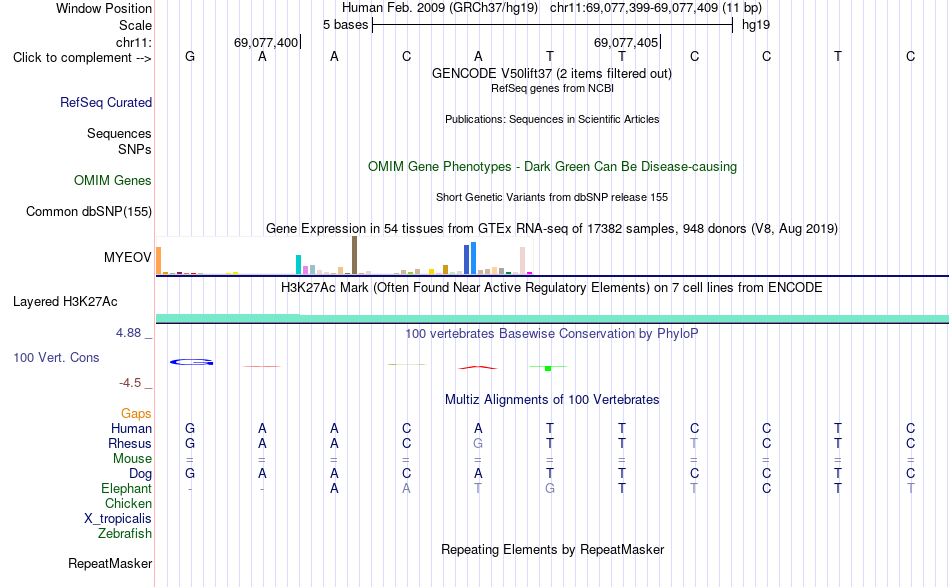This screenshot has height=587, width=950.
Task: Open 'RefSeq genes from NCBI' track title
Action: 553,88
